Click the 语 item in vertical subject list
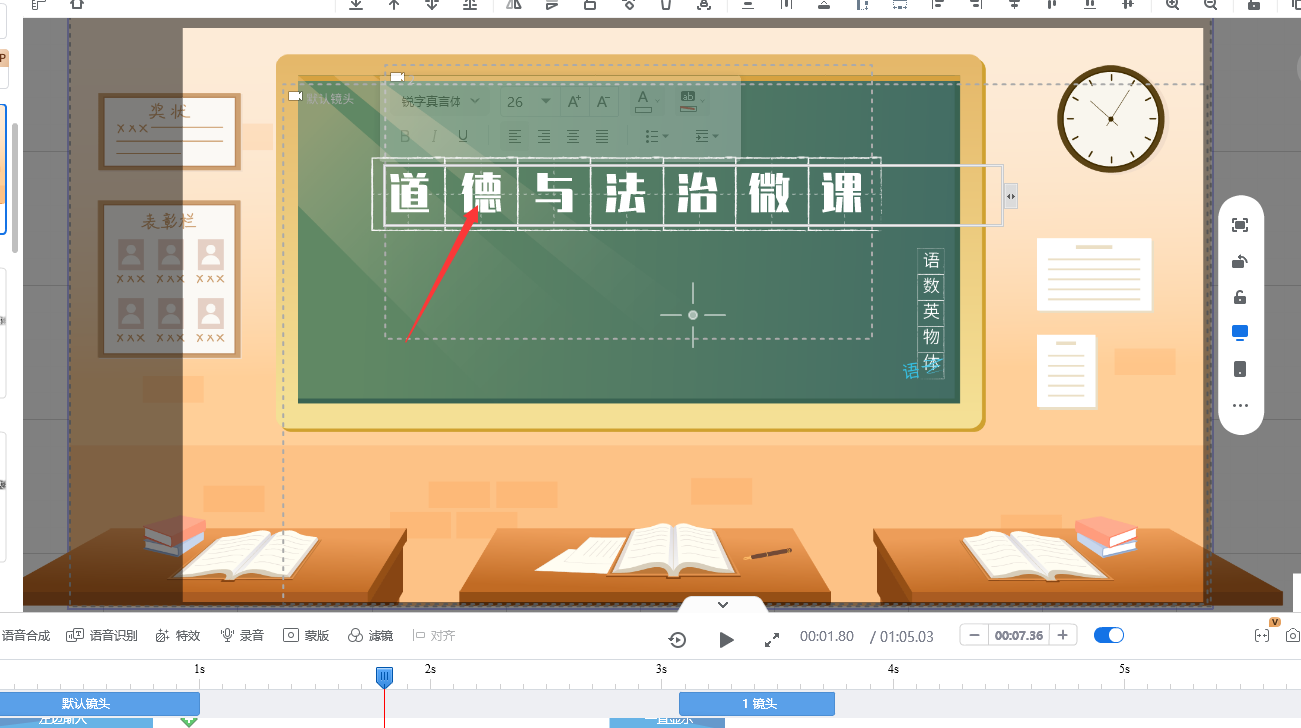The width and height of the screenshot is (1301, 728). click(931, 260)
